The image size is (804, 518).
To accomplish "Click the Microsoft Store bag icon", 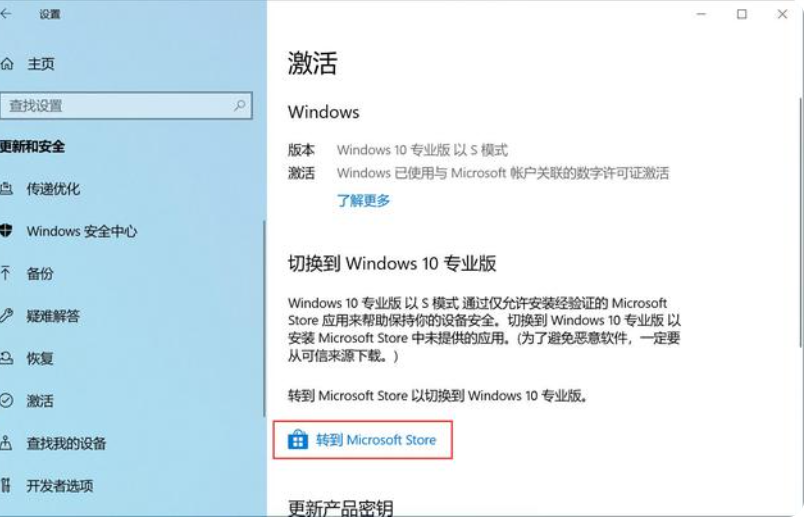I will click(x=298, y=440).
